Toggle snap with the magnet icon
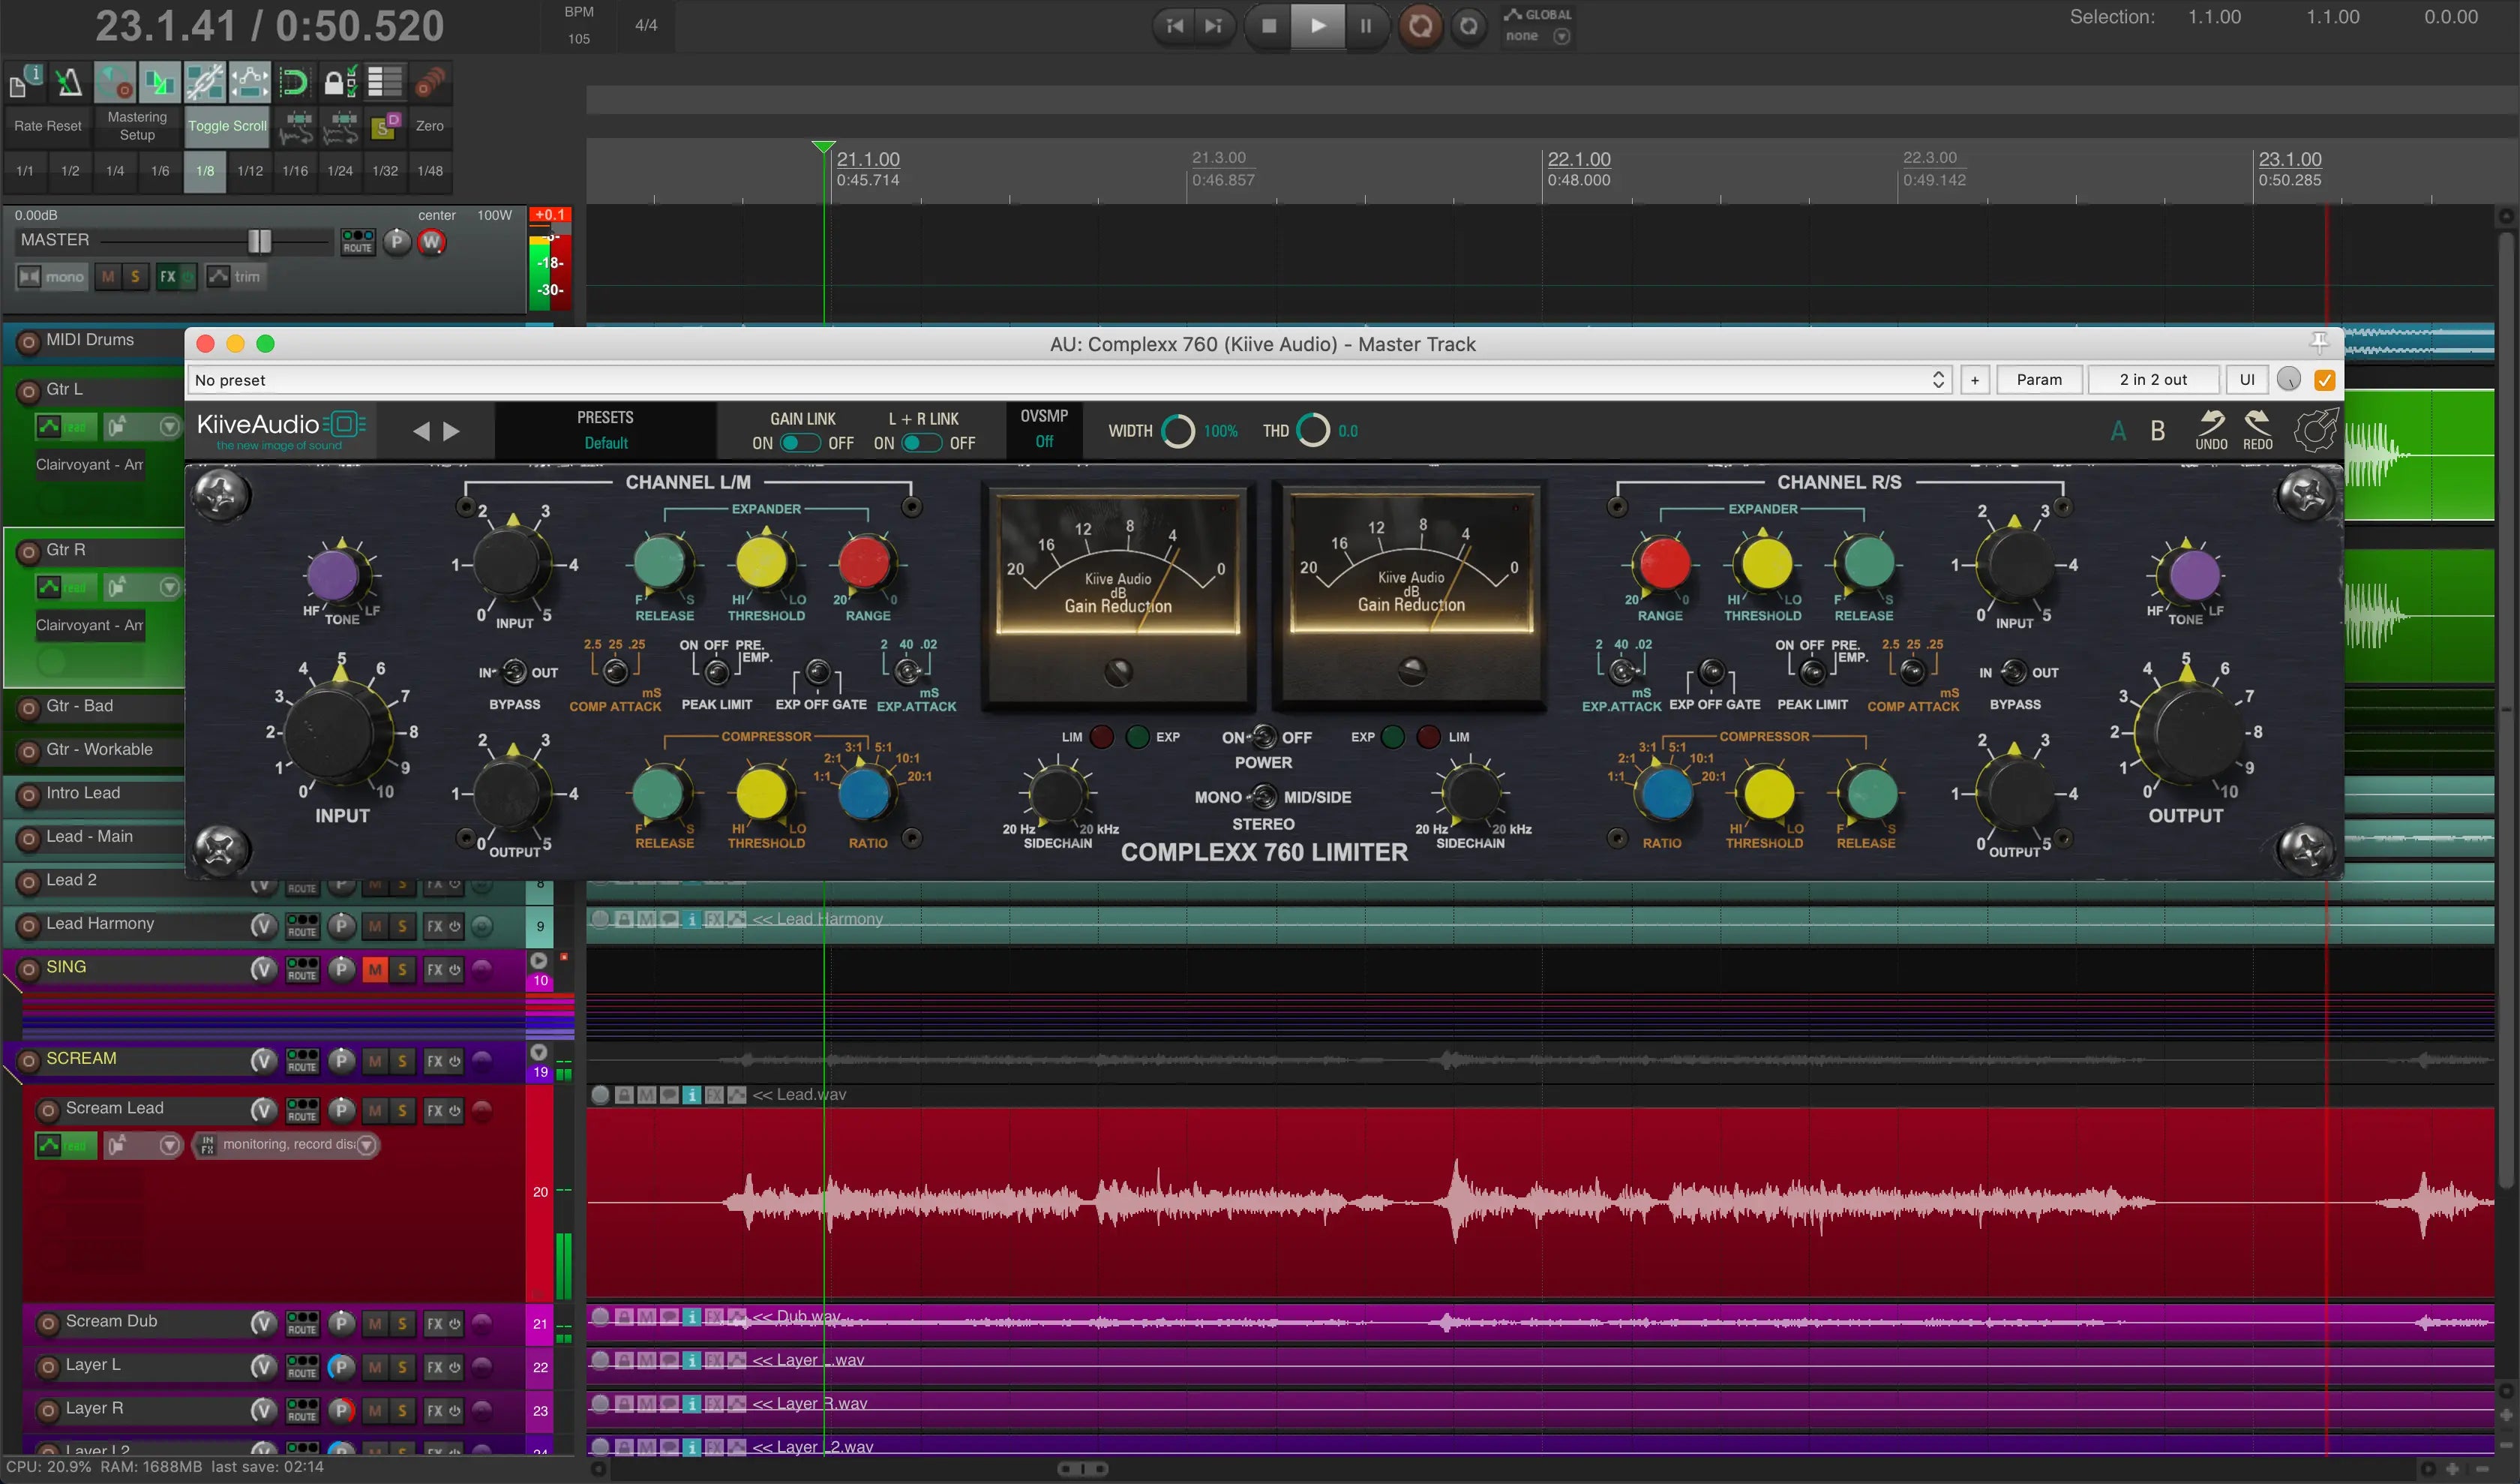 294,82
